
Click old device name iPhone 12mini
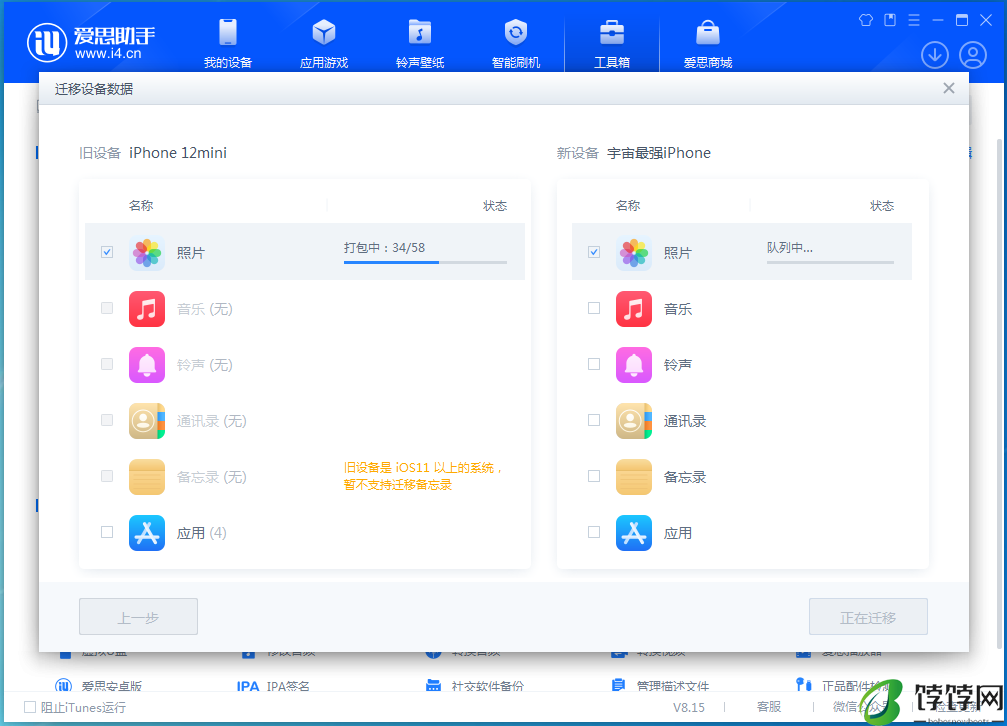178,153
